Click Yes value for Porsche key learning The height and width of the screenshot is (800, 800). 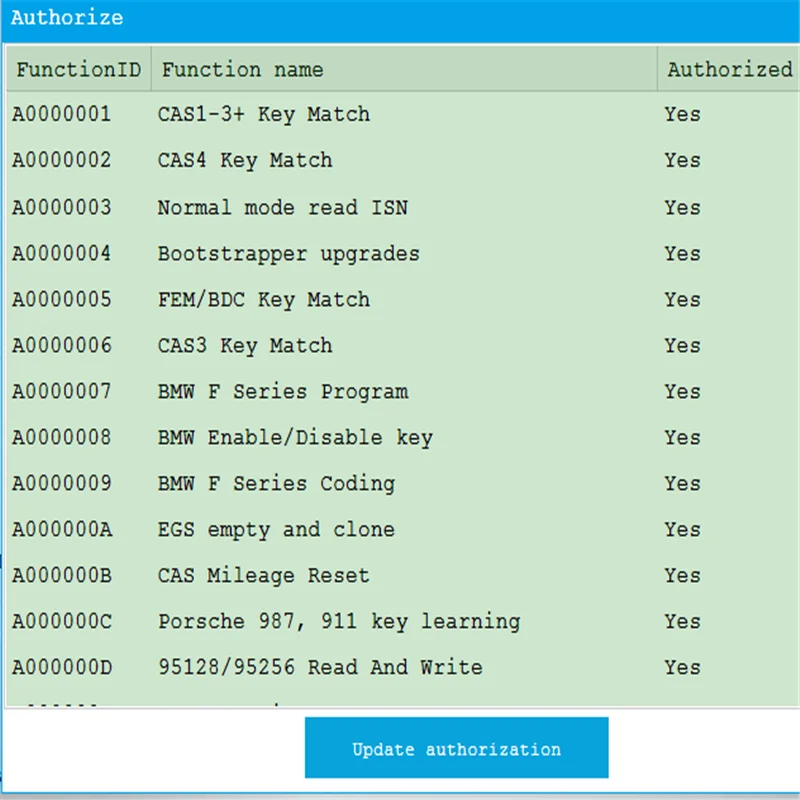click(x=682, y=621)
